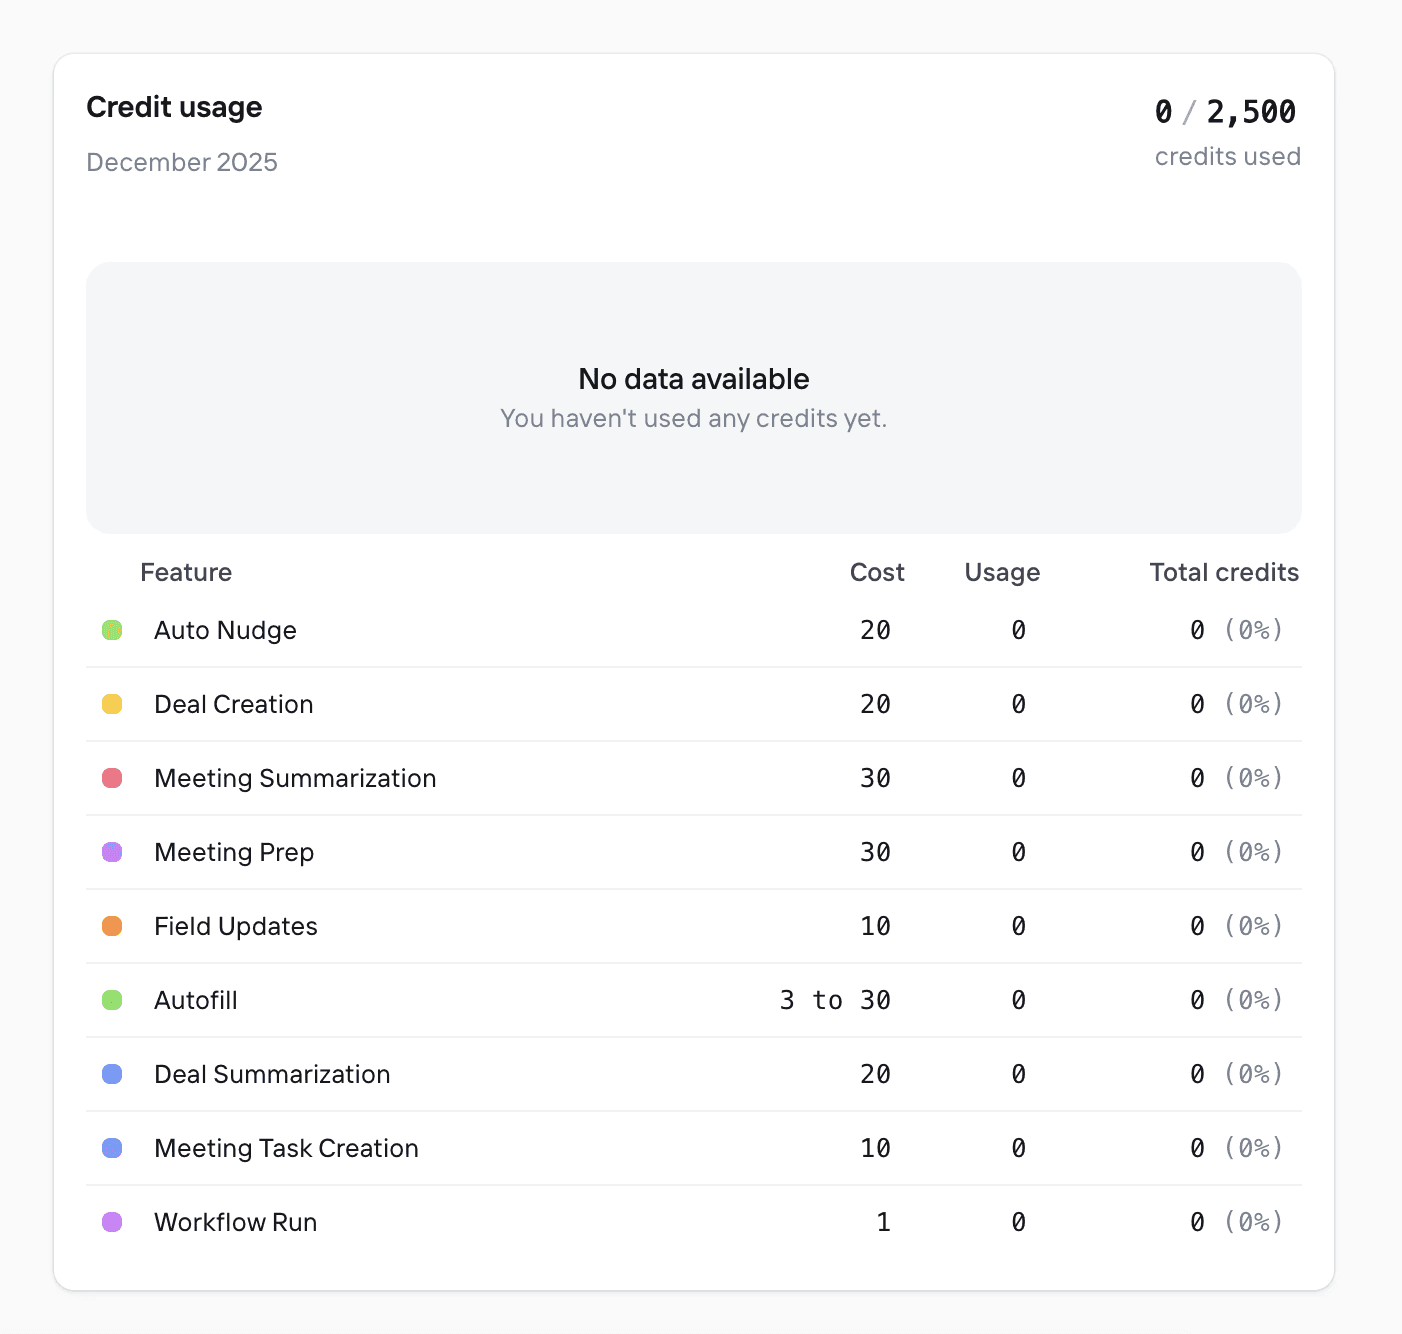
Task: Click the yellow dot beside Deal Creation
Action: coord(112,704)
